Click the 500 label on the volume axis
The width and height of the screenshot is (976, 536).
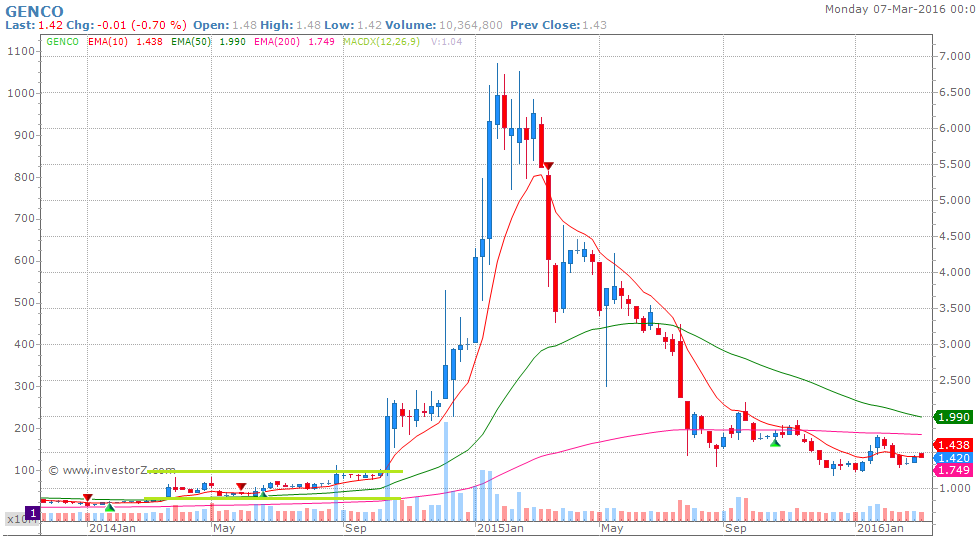[x=24, y=303]
